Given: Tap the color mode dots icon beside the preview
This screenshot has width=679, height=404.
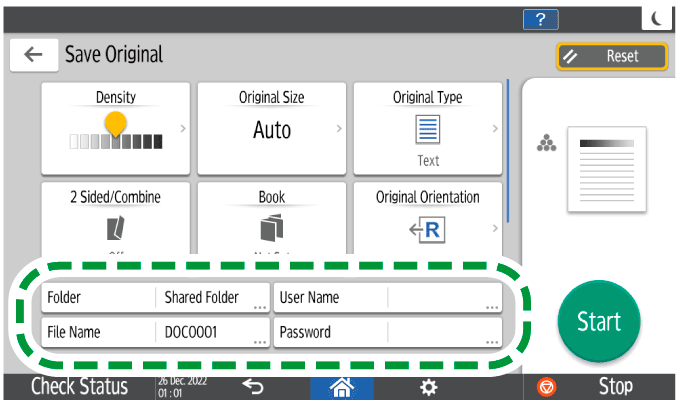Looking at the screenshot, I should pos(546,145).
